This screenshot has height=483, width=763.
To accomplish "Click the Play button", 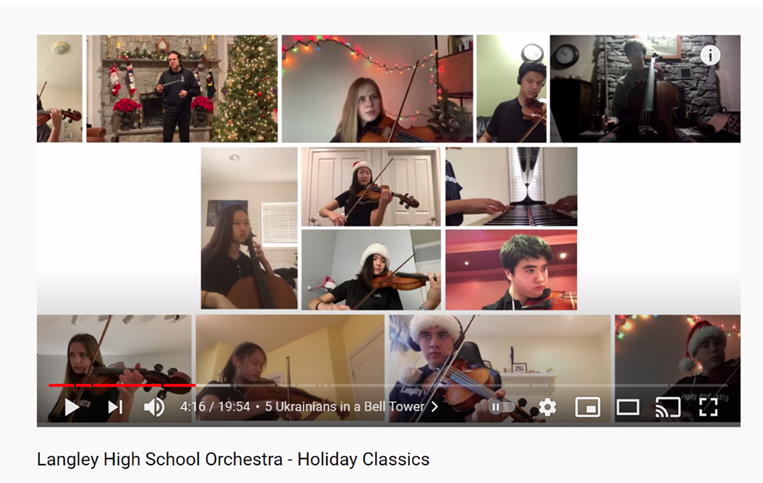I will (x=72, y=407).
